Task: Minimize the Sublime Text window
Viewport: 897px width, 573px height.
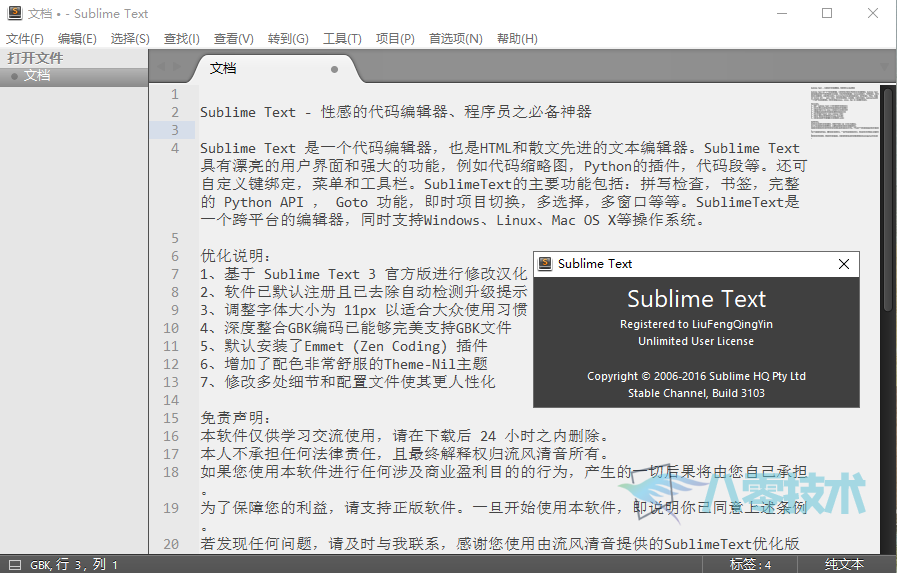Action: (x=782, y=13)
